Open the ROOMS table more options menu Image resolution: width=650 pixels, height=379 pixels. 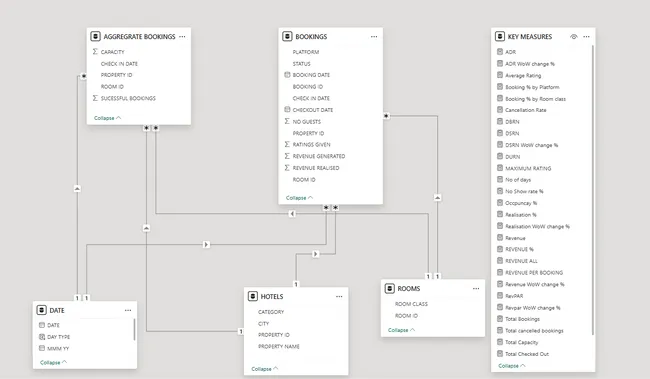(476, 289)
